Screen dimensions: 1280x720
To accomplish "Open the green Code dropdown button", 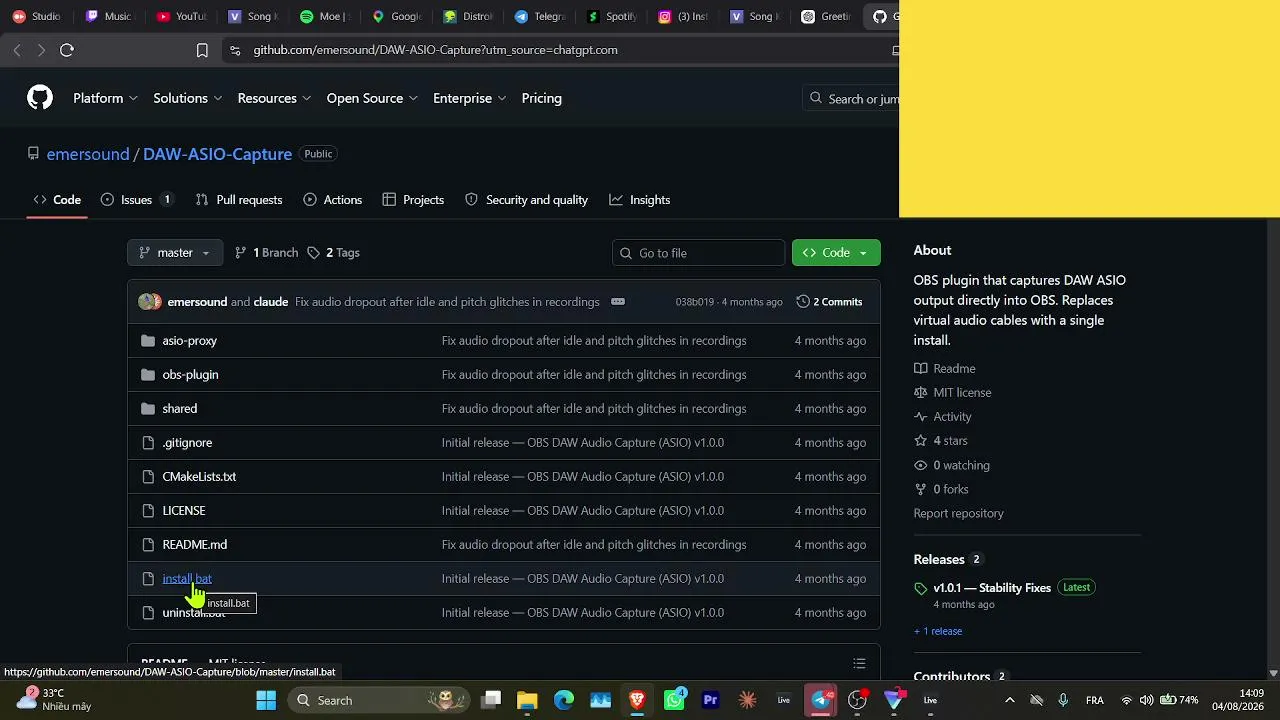I will click(836, 253).
